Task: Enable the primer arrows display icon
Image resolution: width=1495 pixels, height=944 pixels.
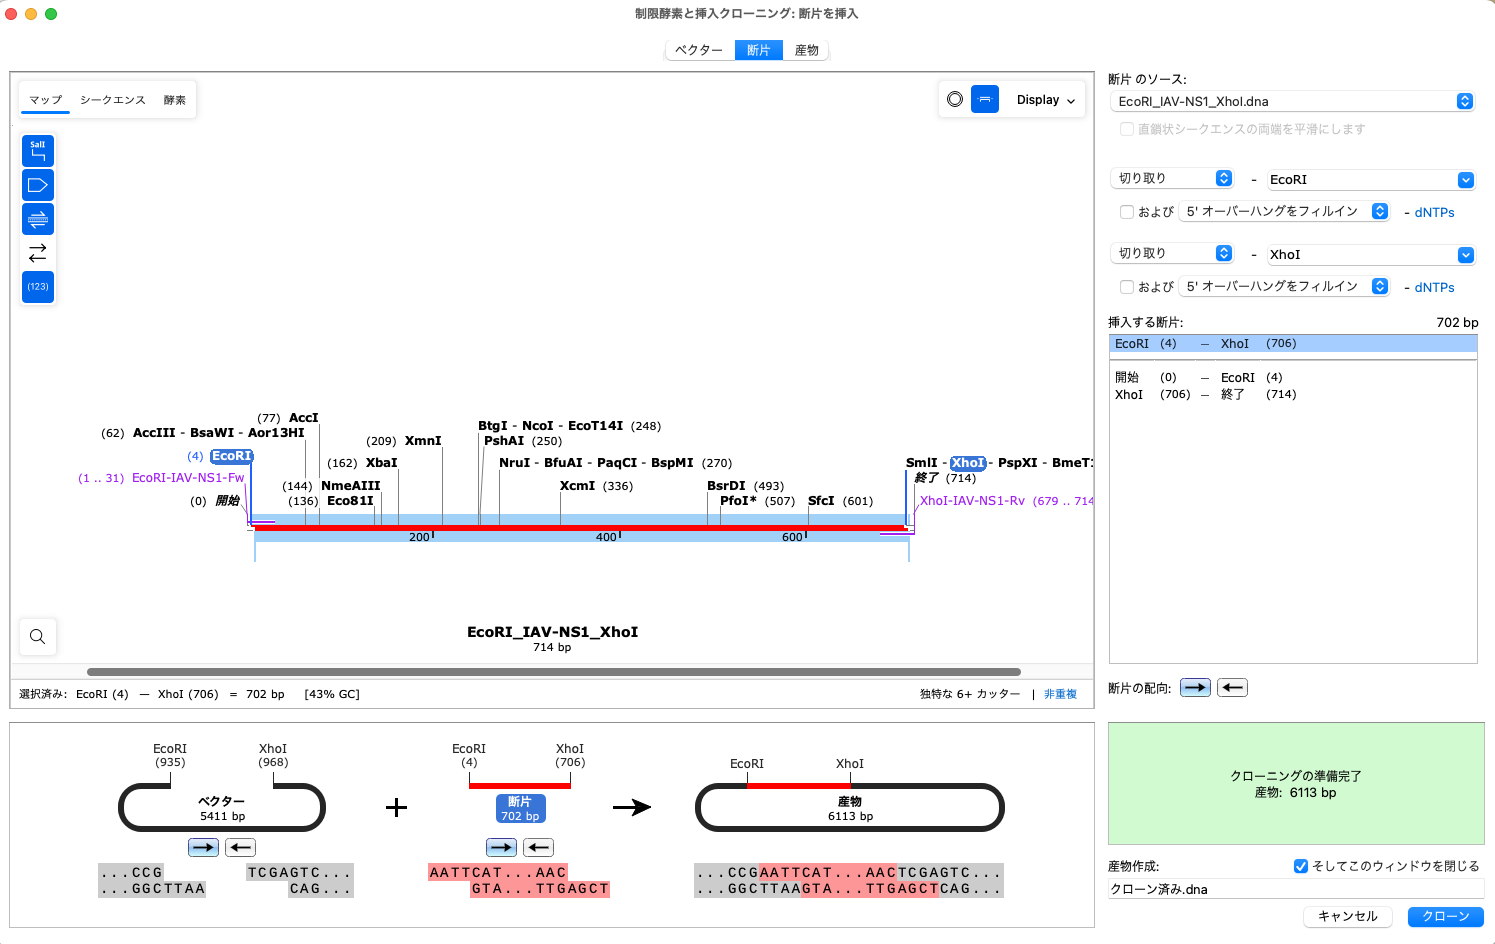Action: (x=38, y=252)
